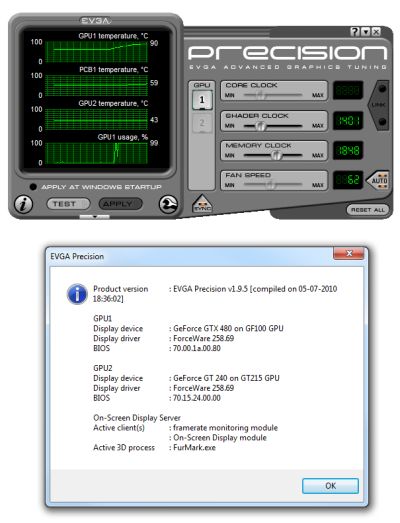Click 'On-Screen Display Server' heading
This screenshot has height=523, width=400.
click(x=137, y=418)
